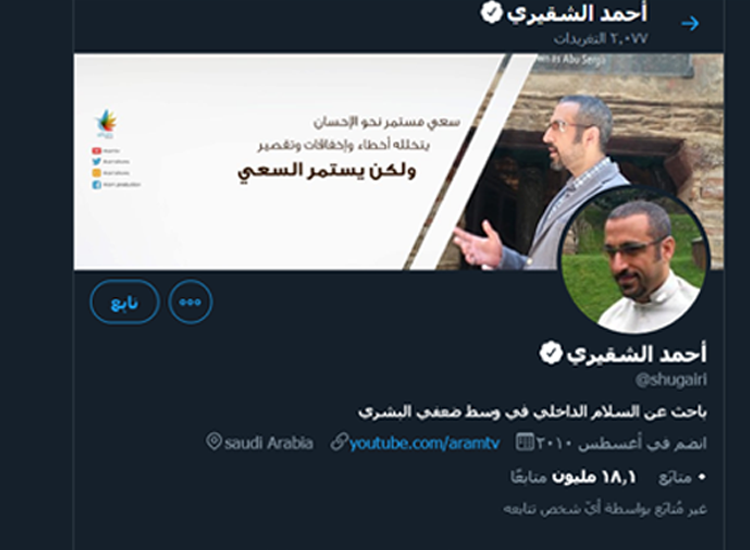The height and width of the screenshot is (550, 750).
Task: Open the following count متابع
Action: pos(682,477)
